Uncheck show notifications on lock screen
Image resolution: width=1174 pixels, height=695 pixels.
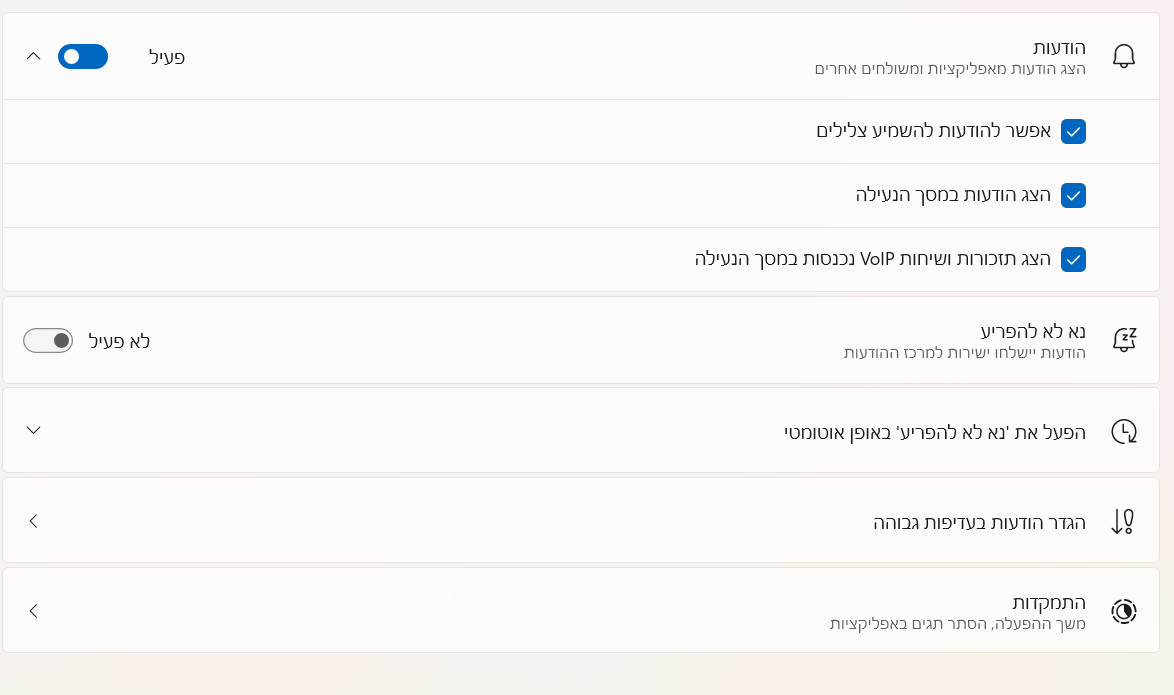(x=1073, y=195)
